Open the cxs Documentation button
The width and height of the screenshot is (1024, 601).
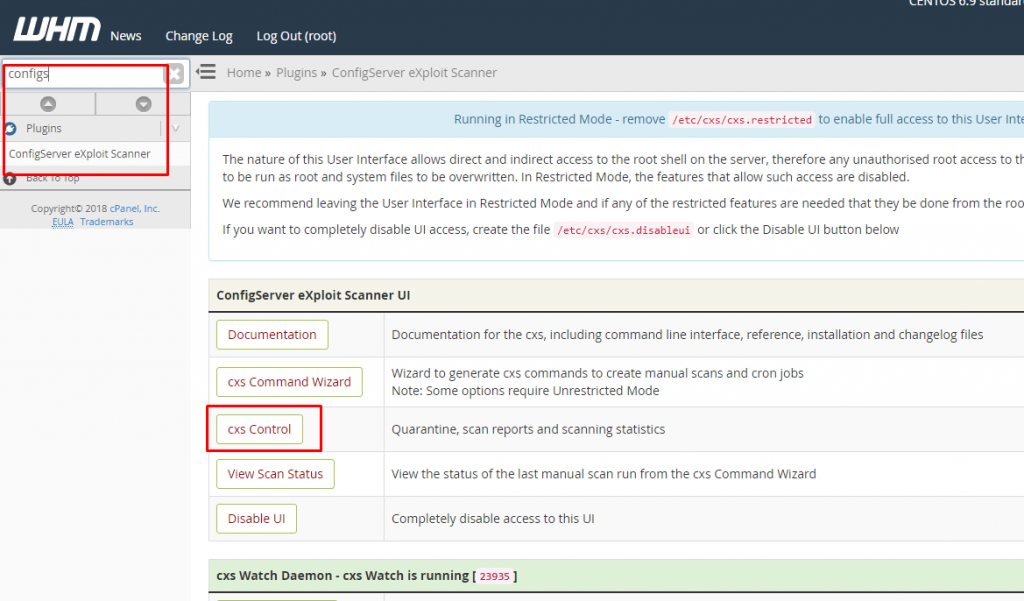(x=272, y=335)
